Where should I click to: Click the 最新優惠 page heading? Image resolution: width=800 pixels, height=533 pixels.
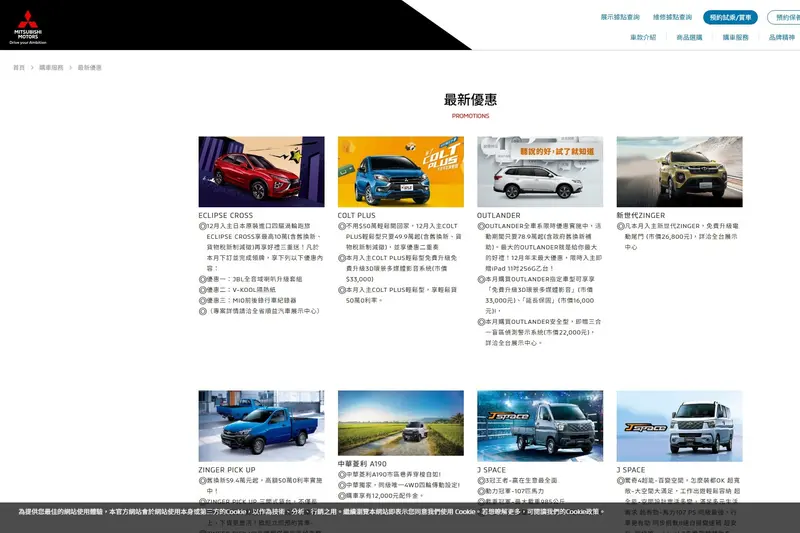pos(470,99)
